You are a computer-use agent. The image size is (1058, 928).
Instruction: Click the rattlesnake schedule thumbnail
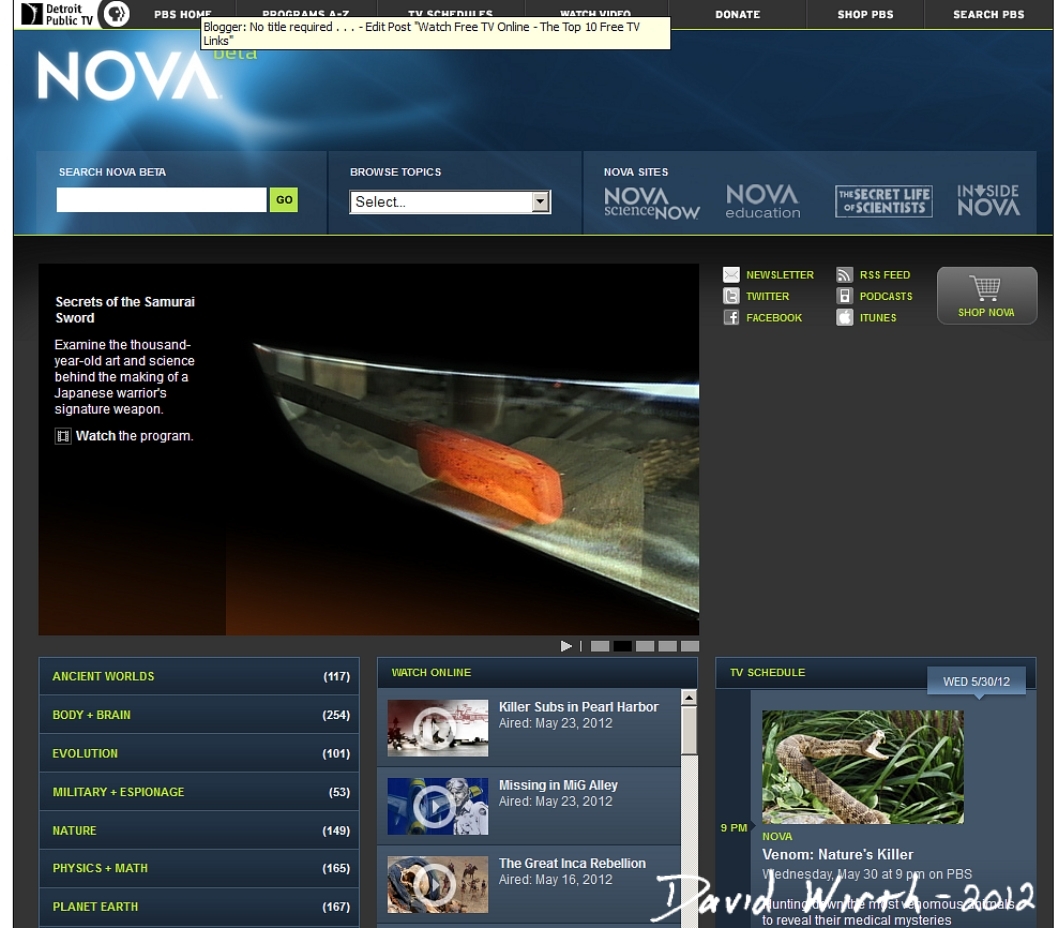tap(862, 767)
